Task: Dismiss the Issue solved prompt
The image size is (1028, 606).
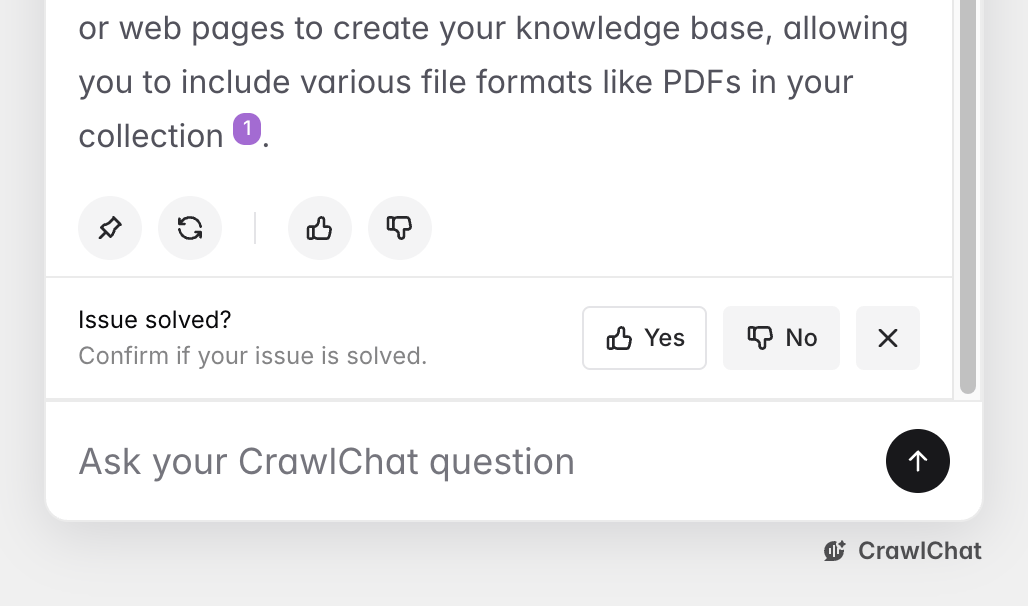Action: [888, 338]
